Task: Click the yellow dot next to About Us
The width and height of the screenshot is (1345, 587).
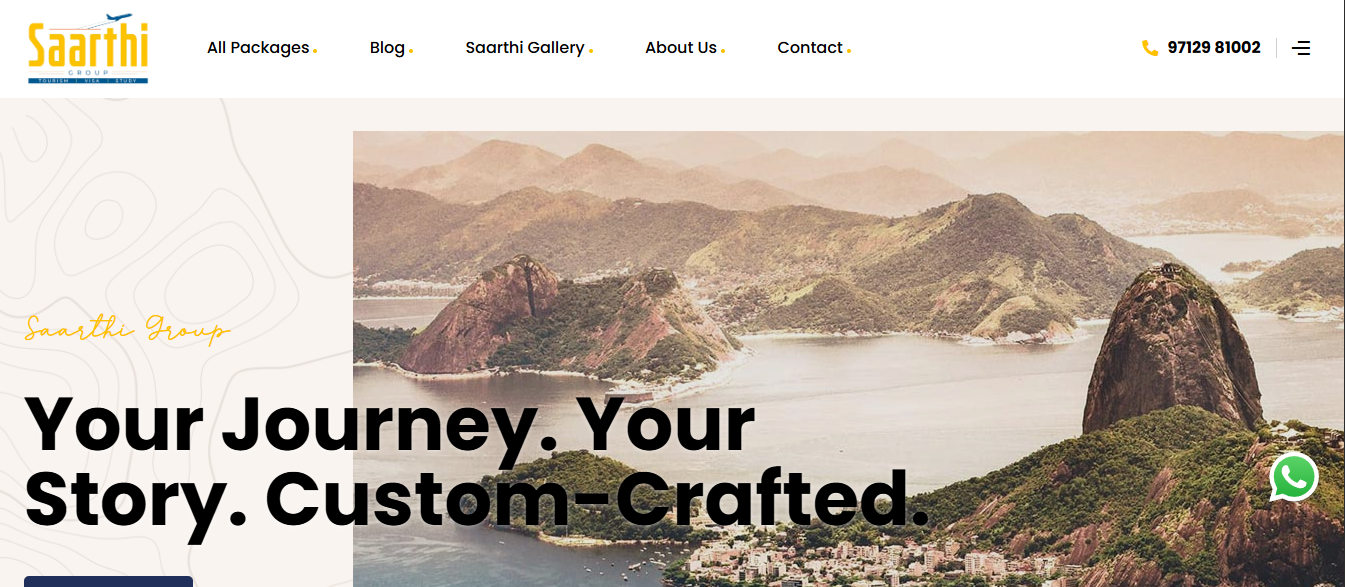Action: pyautogui.click(x=723, y=50)
